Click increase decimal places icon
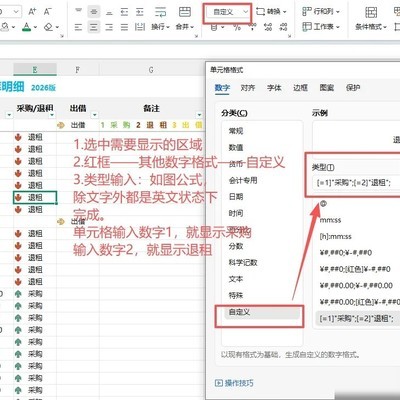This screenshot has width=400, height=400. [x=268, y=27]
